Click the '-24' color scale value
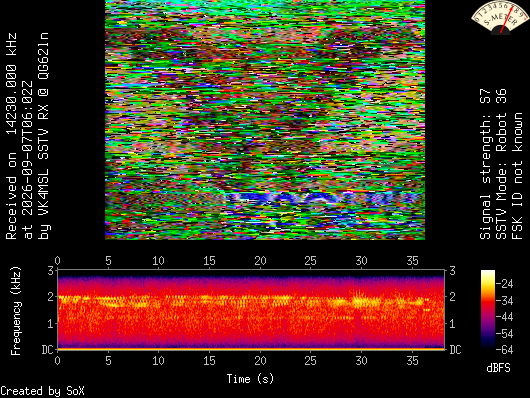This screenshot has height=398, width=530. point(505,284)
